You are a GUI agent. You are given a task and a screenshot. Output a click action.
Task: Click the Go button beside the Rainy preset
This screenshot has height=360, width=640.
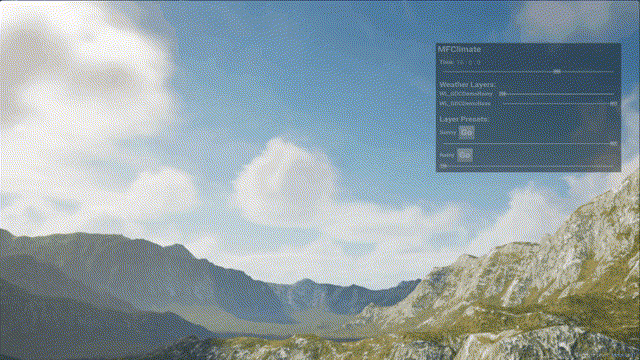tap(465, 155)
